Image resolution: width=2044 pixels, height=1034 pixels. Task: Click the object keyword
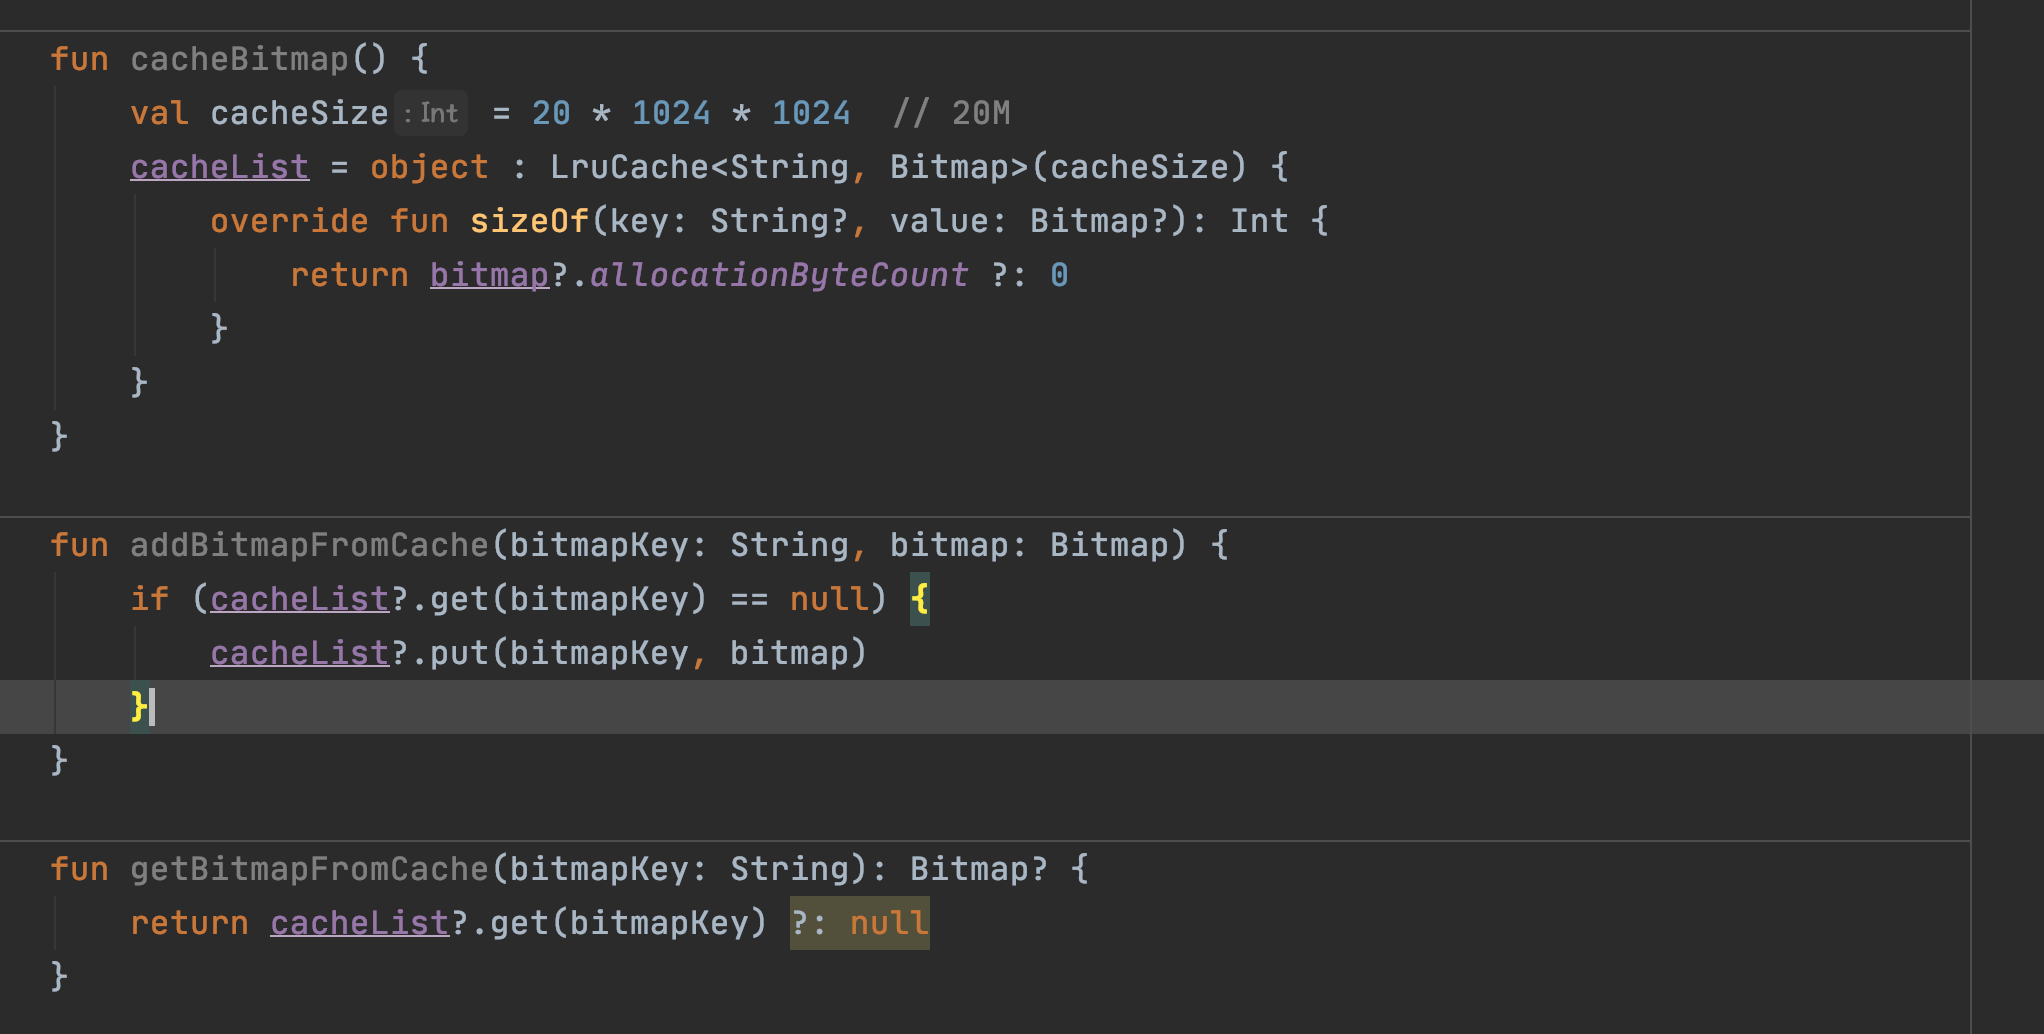[430, 167]
